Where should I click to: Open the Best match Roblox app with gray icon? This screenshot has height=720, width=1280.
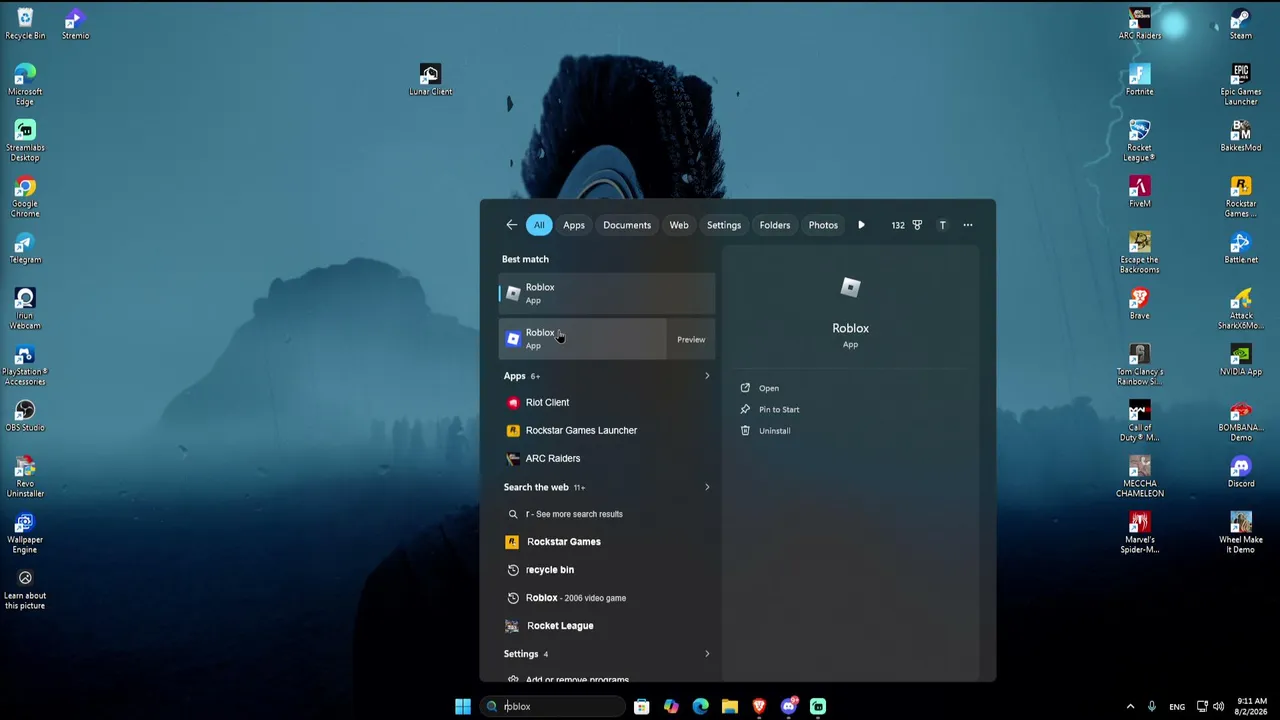(x=607, y=293)
